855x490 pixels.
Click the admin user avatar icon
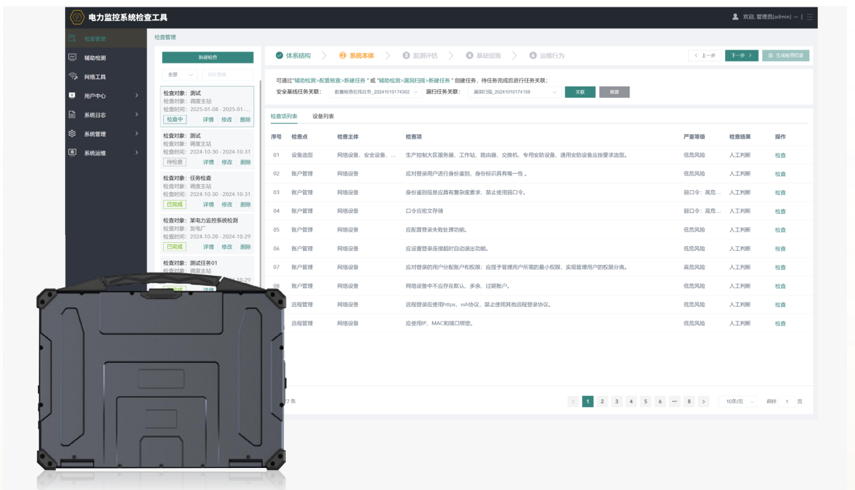pyautogui.click(x=735, y=17)
